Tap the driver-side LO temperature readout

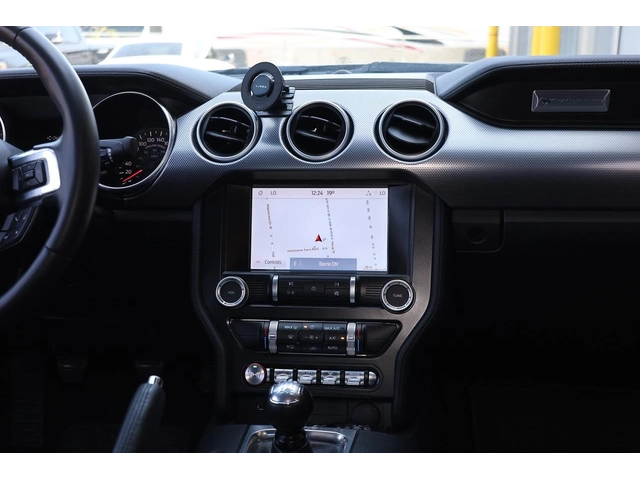(273, 193)
